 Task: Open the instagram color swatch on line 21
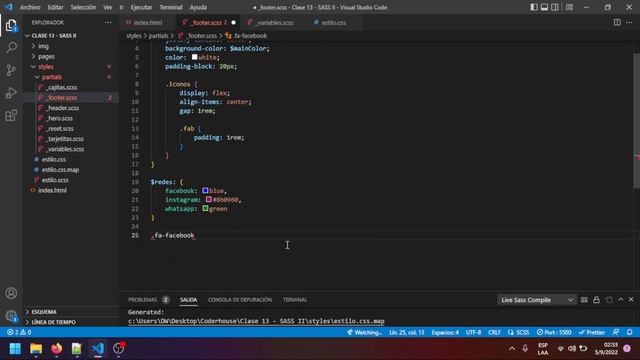(x=209, y=200)
